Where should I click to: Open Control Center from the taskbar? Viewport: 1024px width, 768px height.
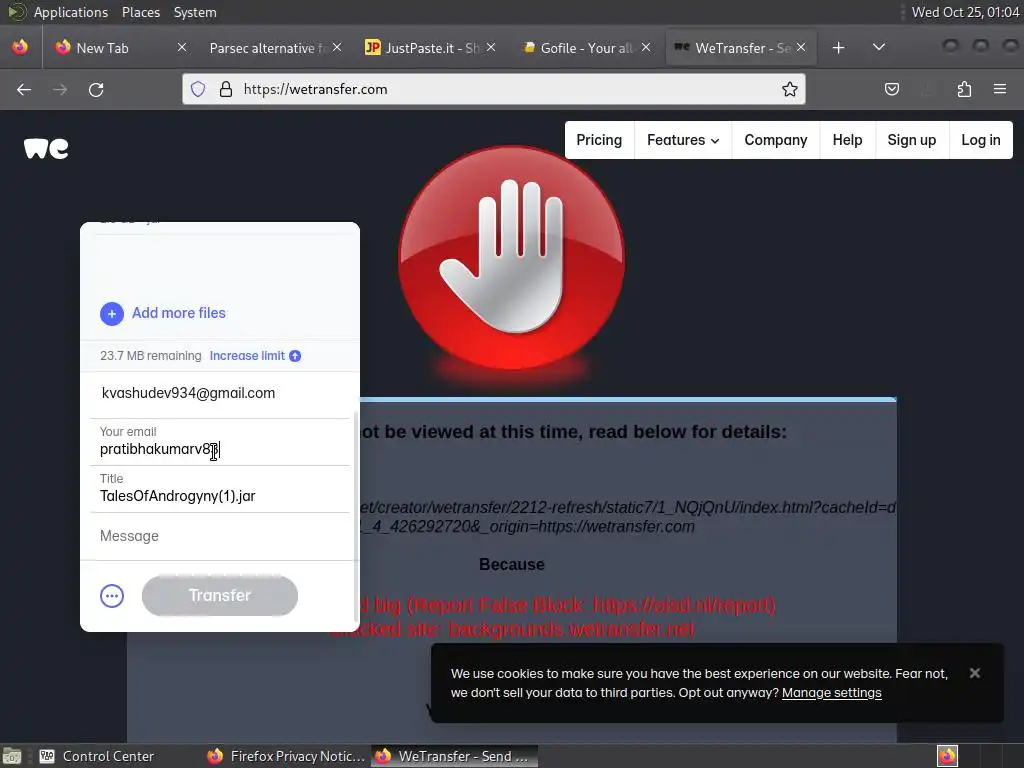[x=97, y=756]
